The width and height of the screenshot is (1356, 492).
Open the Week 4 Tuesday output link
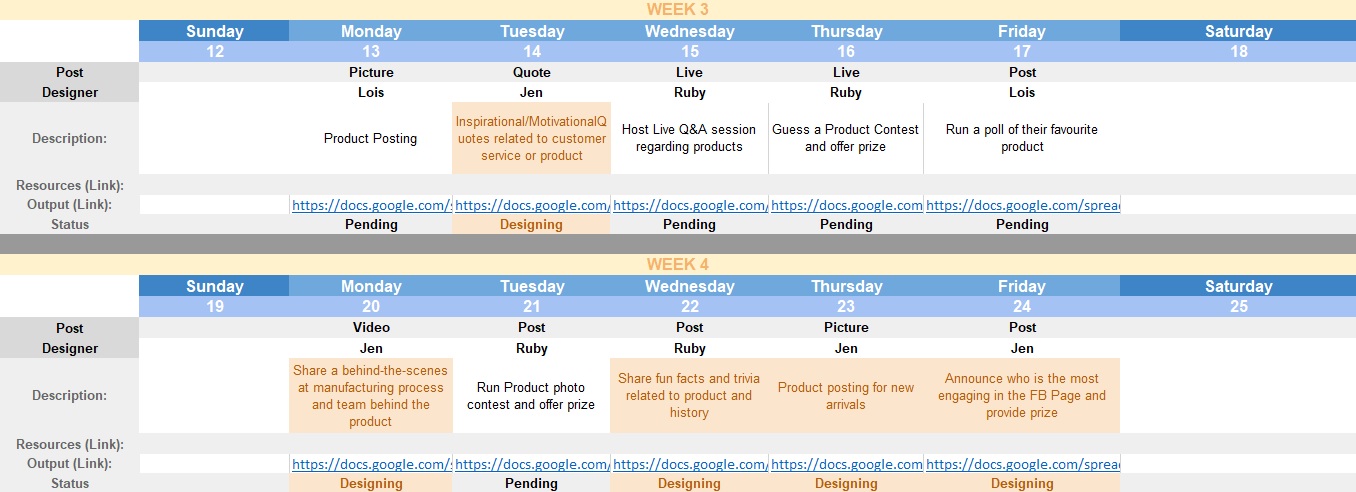pyautogui.click(x=532, y=464)
